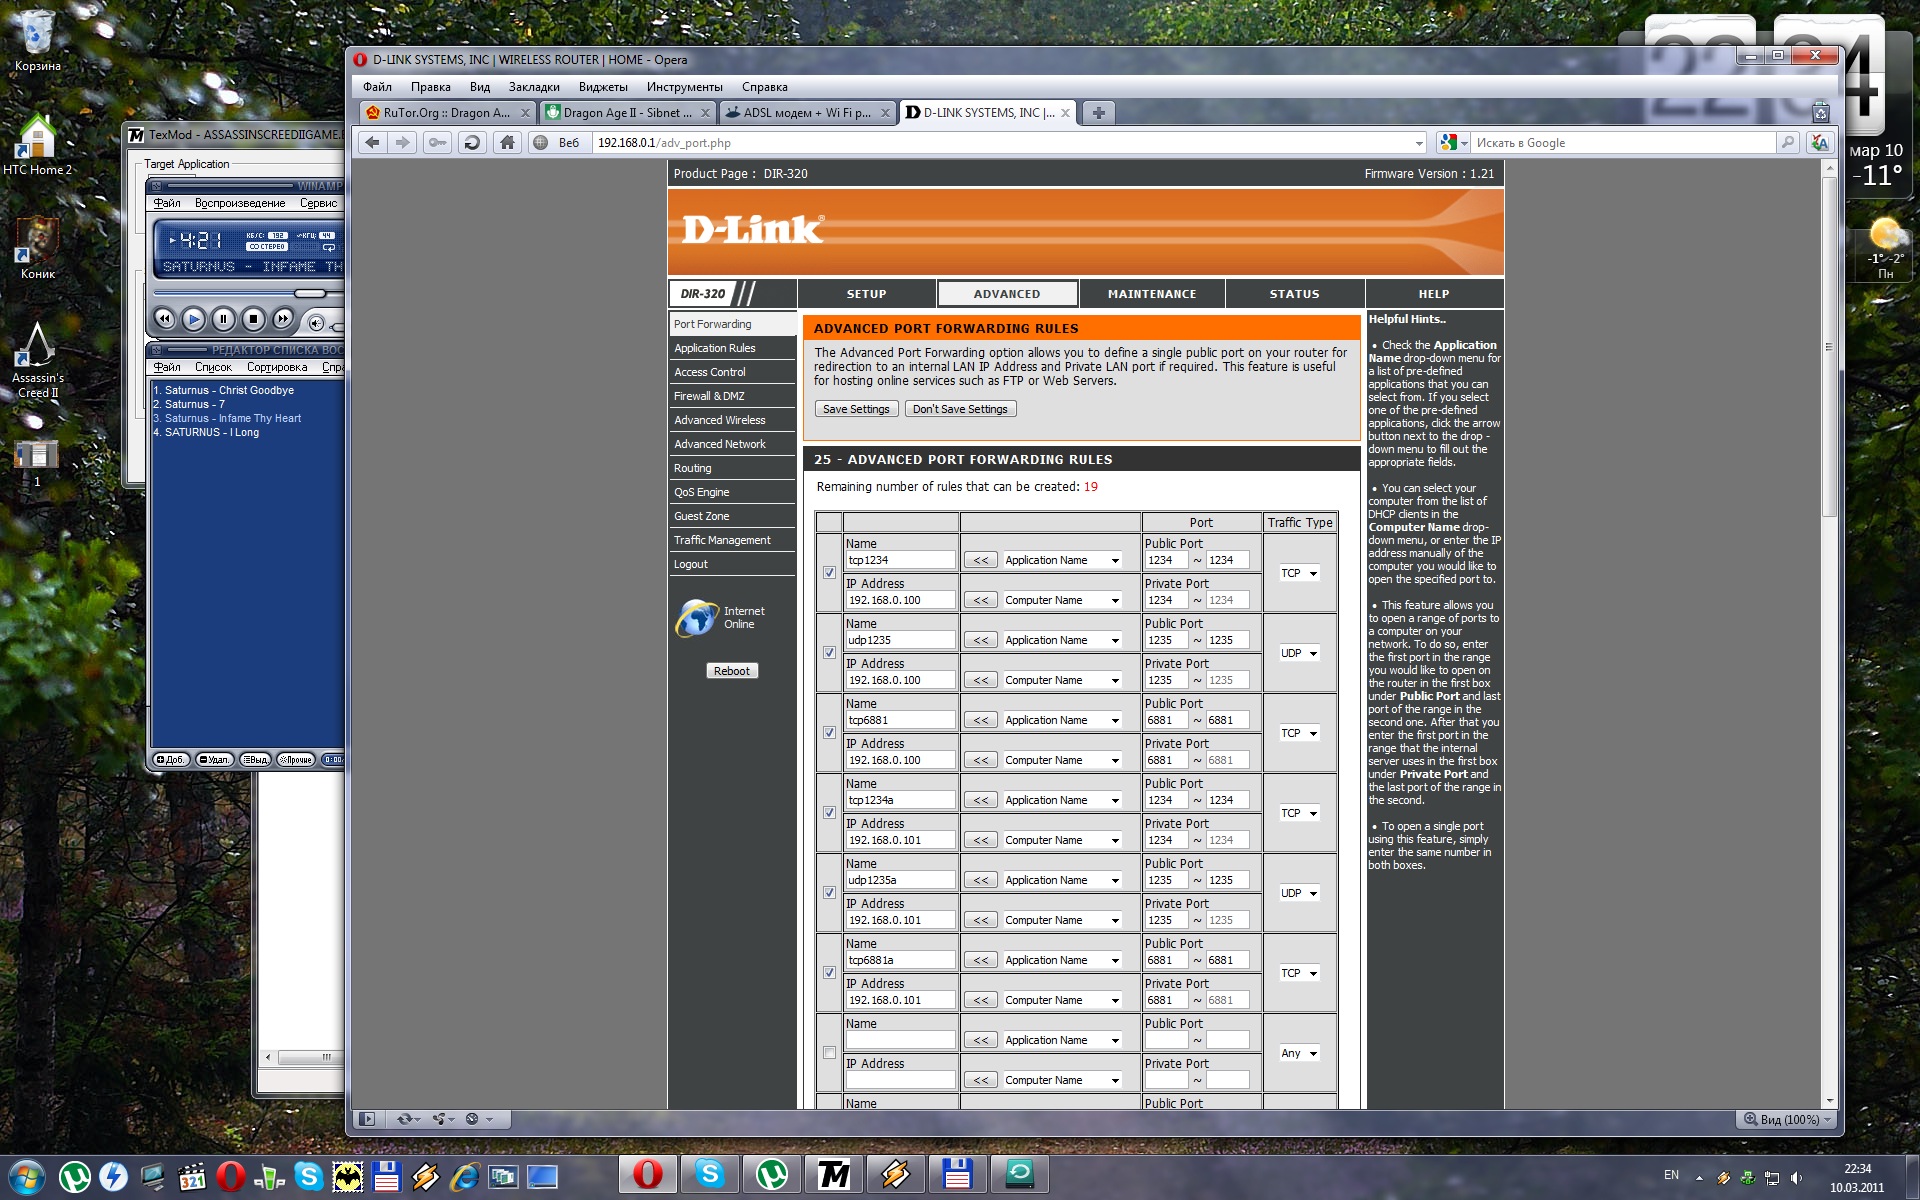
Task: Open new tab with plus icon
Action: tap(1098, 113)
